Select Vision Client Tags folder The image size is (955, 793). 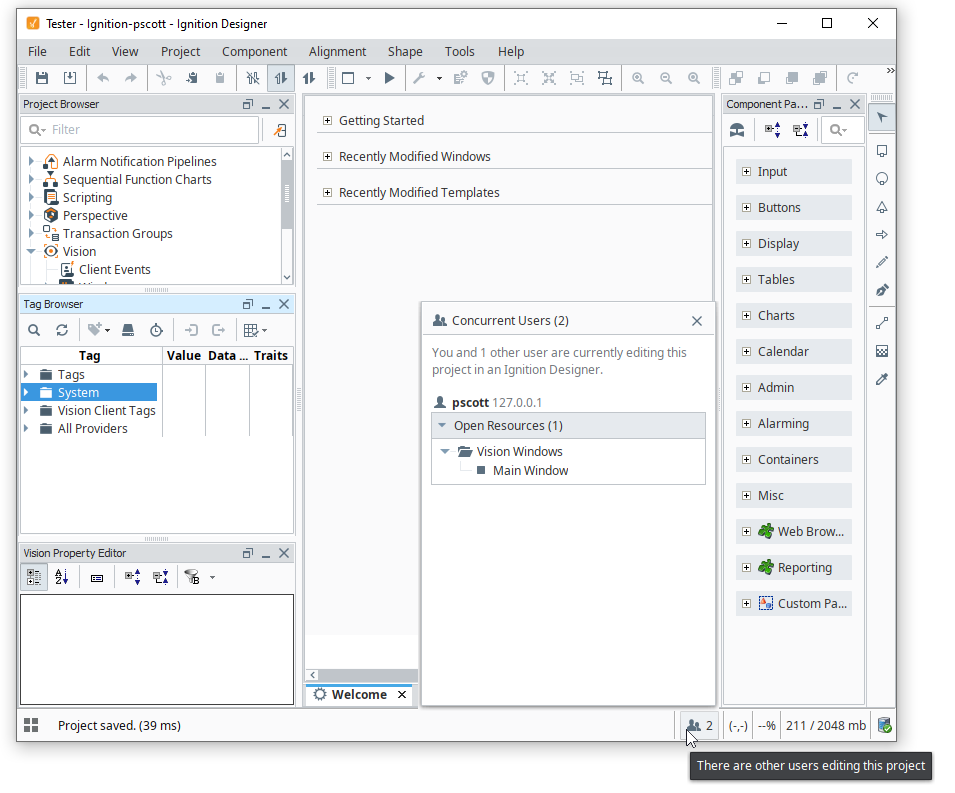[x=107, y=411]
